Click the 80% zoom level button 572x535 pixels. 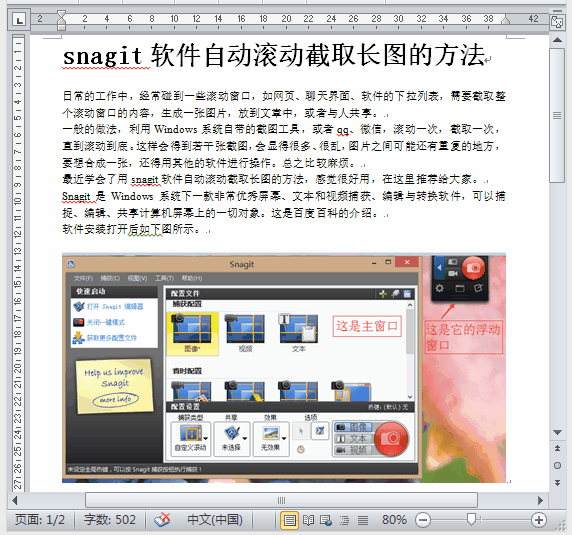[394, 520]
